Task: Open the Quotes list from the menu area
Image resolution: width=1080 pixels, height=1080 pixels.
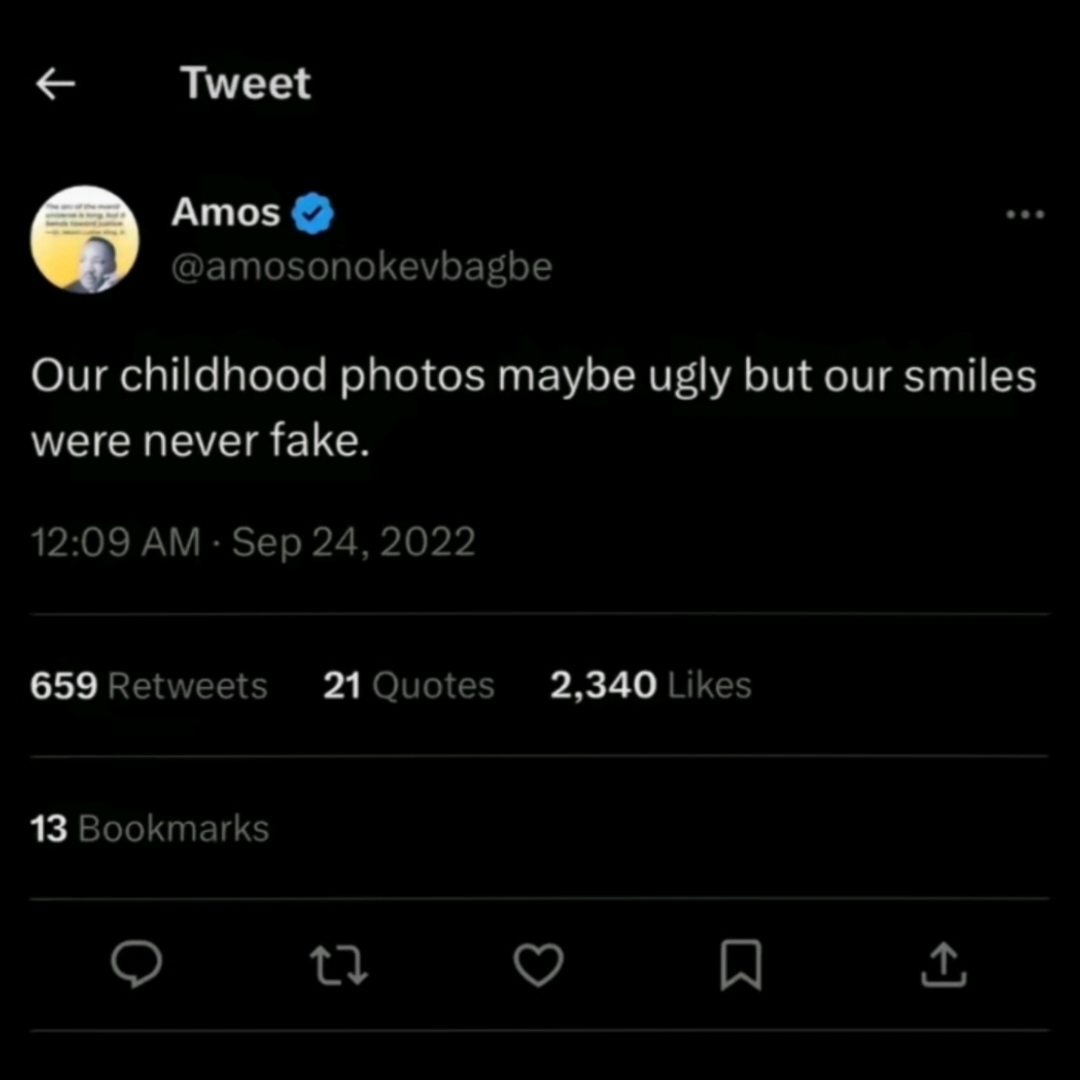Action: pos(408,685)
